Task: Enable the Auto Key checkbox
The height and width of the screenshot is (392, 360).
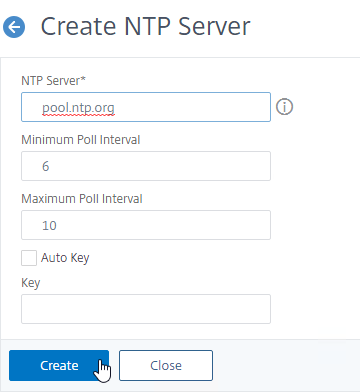Action: coord(29,258)
